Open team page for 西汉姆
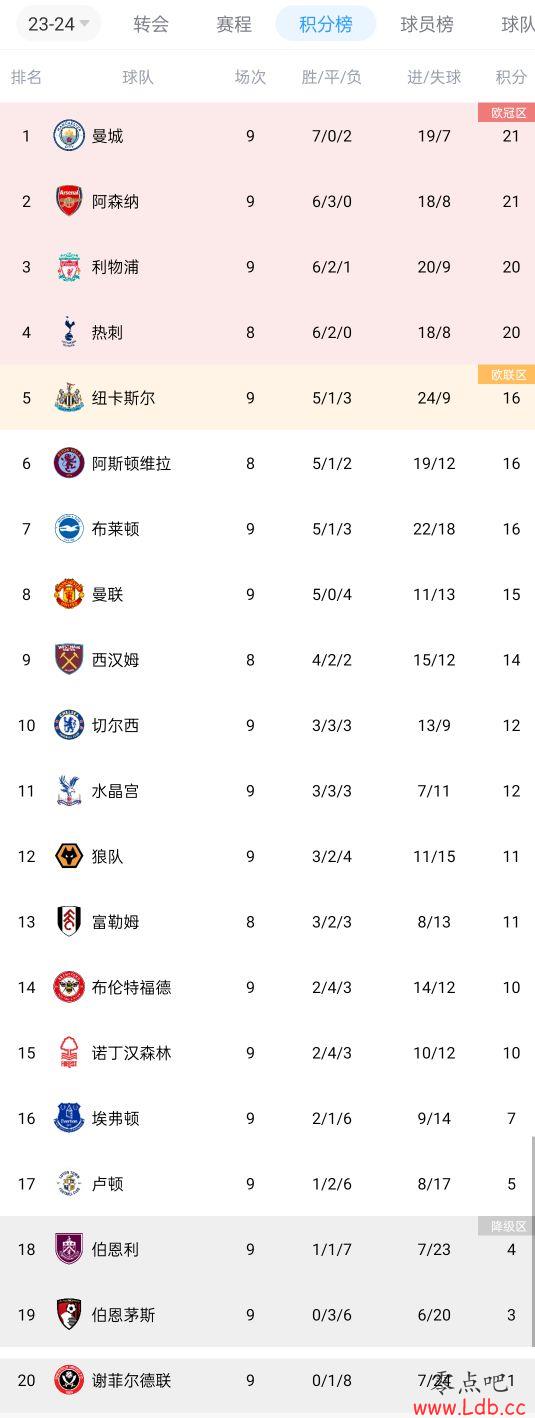The image size is (535, 1418). pos(115,660)
